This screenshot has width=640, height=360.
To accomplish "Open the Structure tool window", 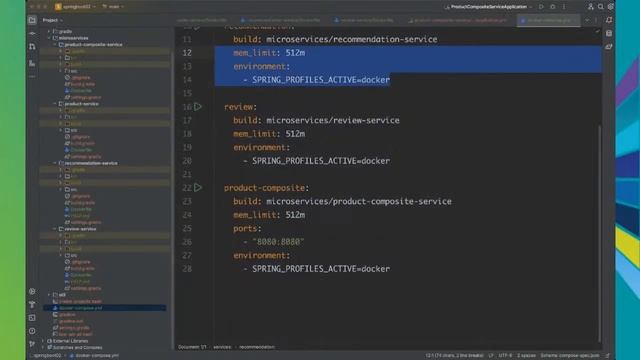I will point(32,63).
